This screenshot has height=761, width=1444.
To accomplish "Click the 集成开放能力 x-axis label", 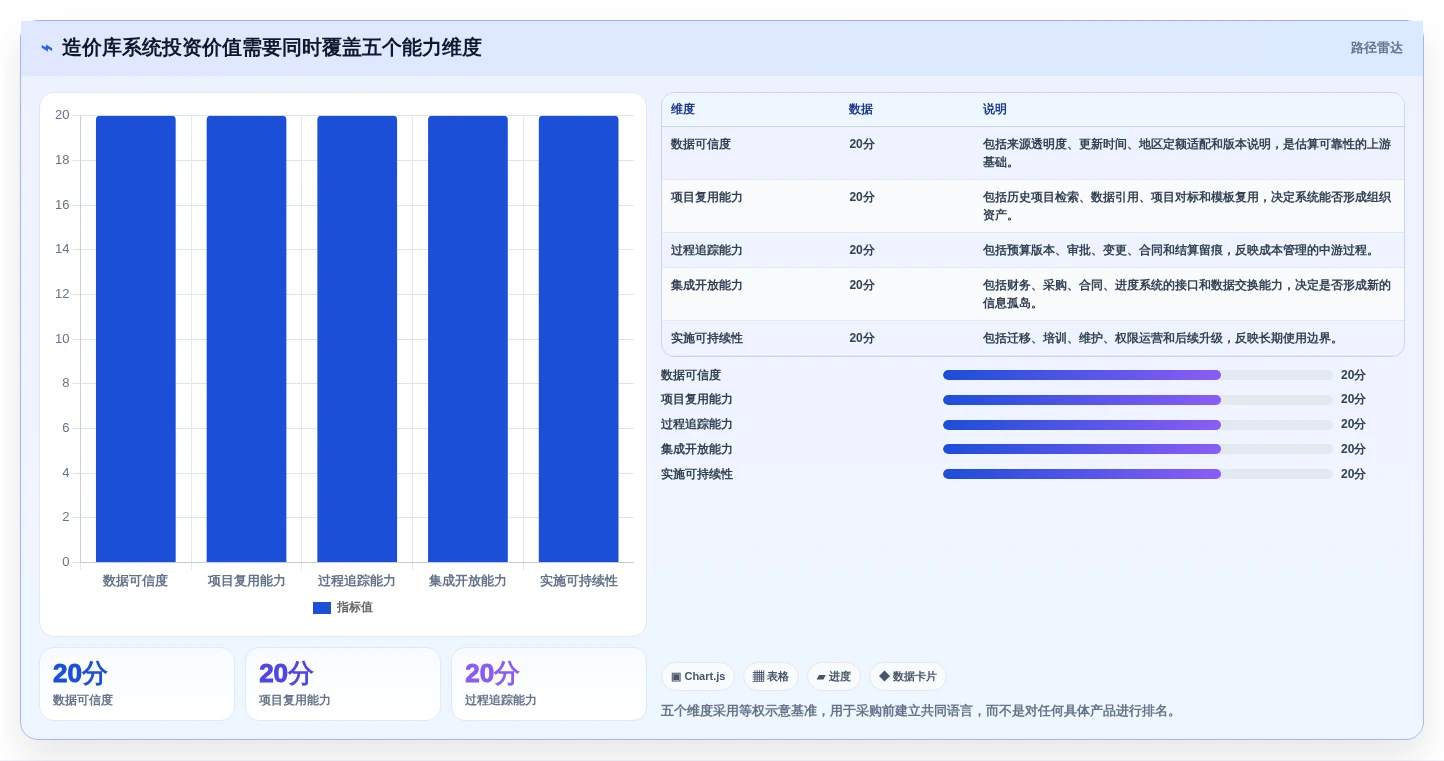I will pyautogui.click(x=468, y=581).
